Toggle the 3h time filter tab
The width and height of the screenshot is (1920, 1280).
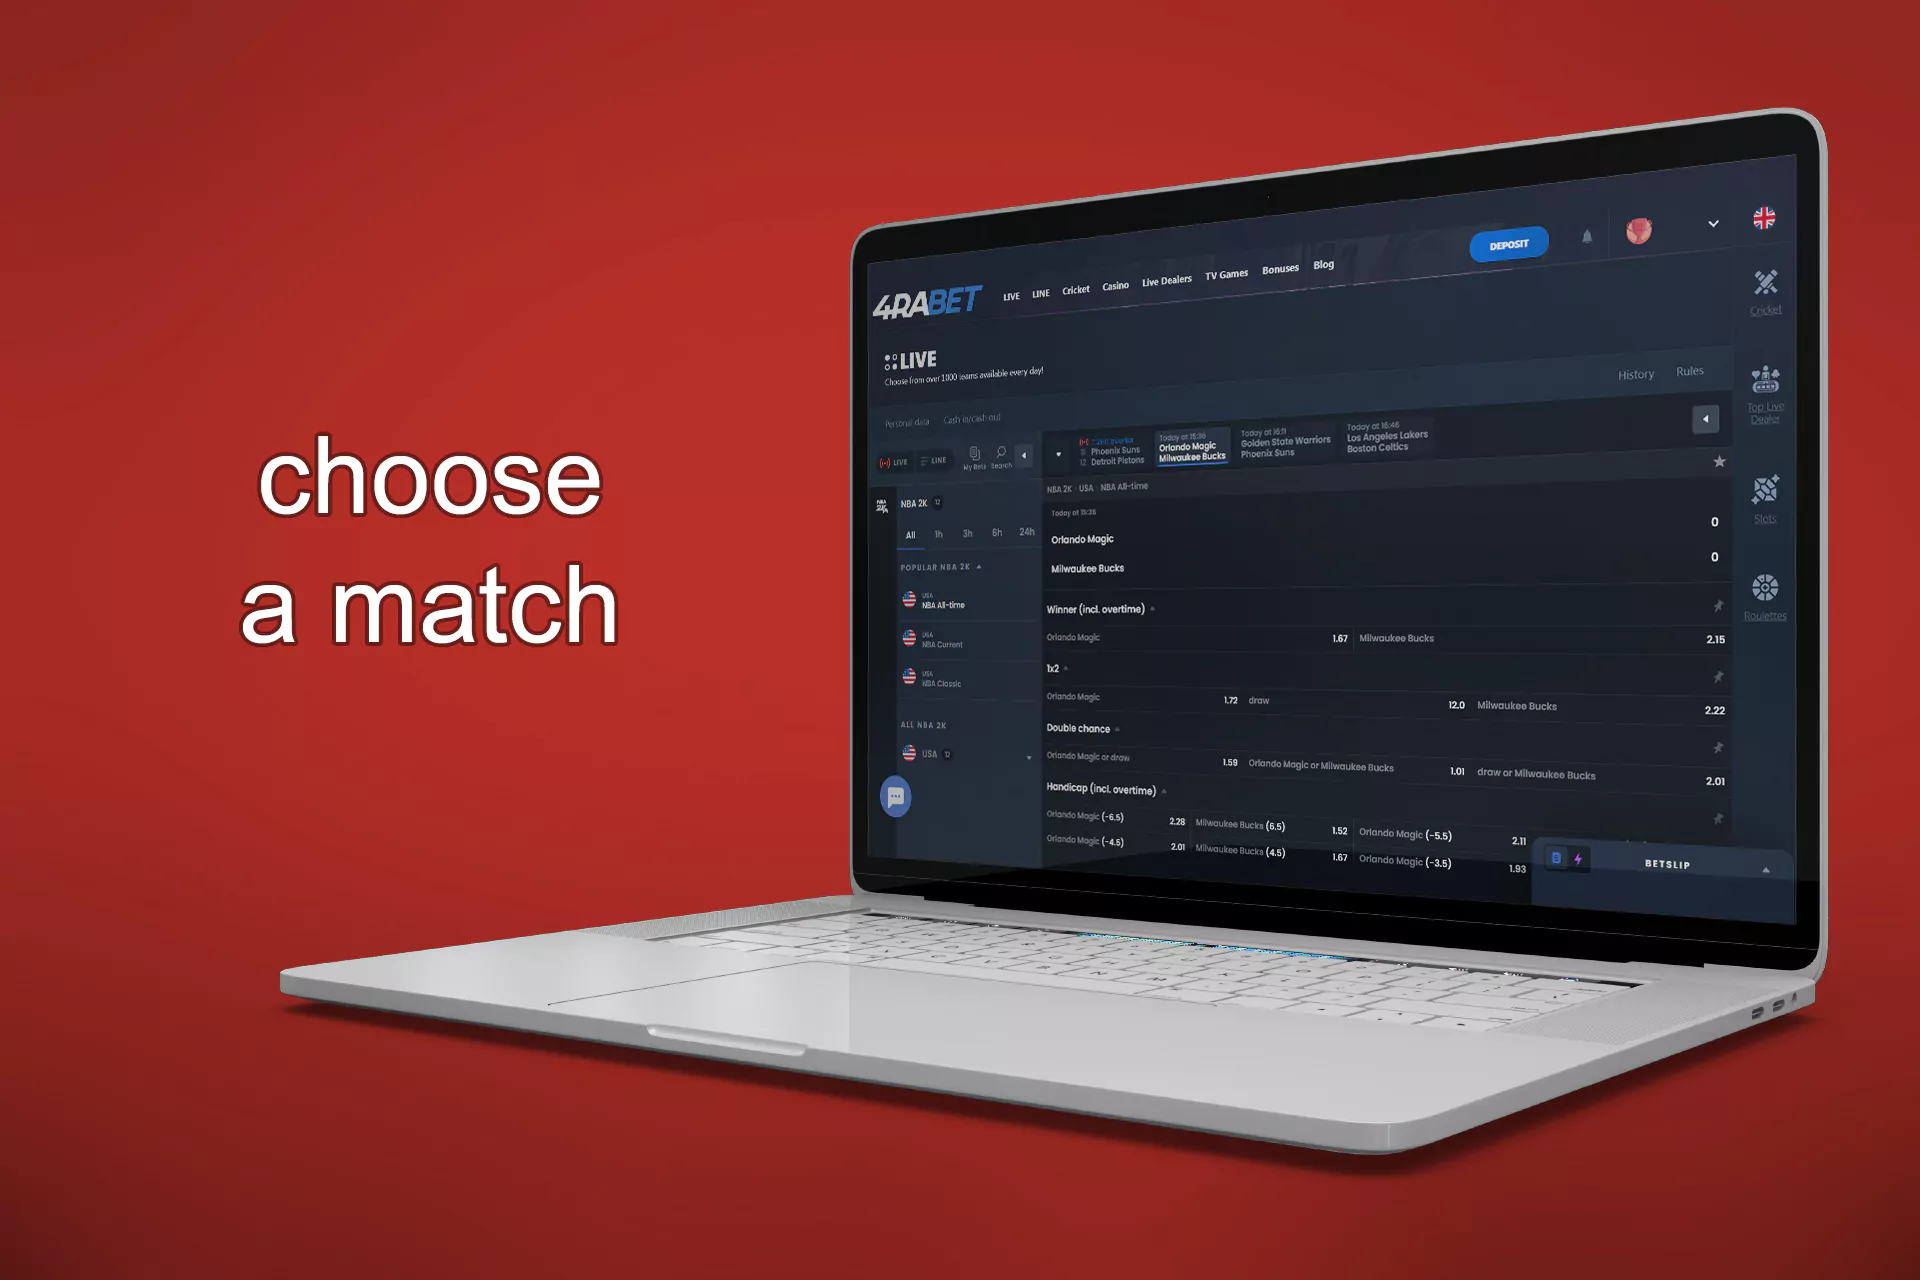coord(966,534)
